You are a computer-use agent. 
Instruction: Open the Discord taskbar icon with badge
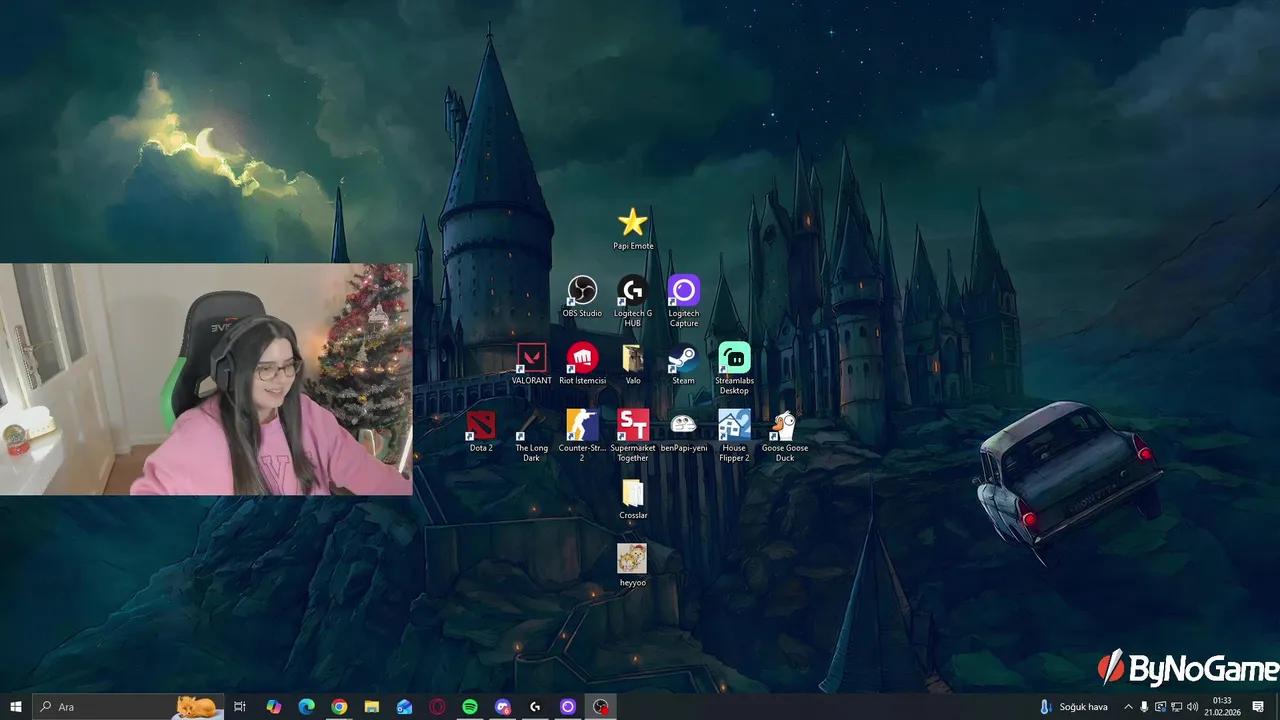pos(503,707)
